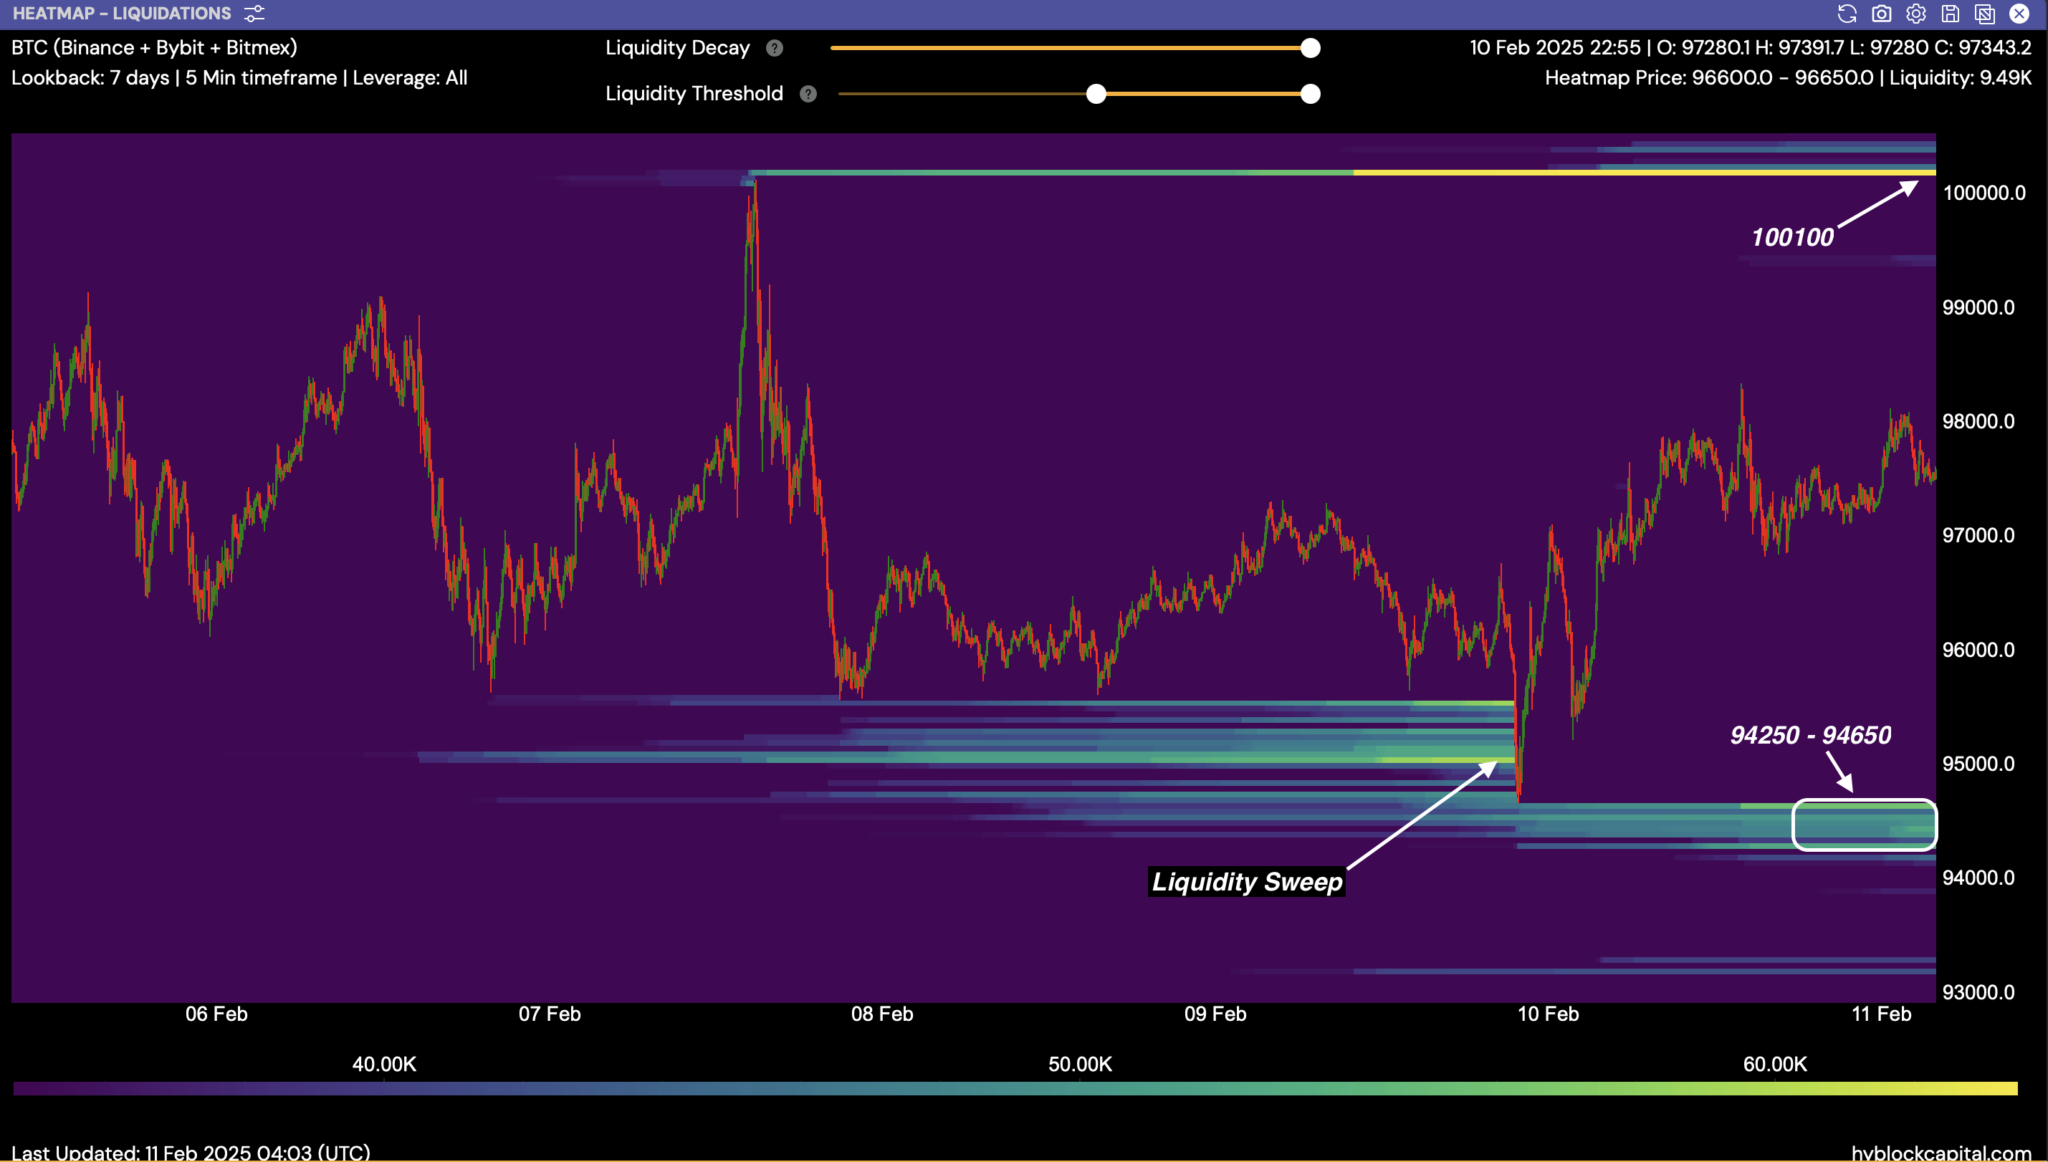
Task: Open filter options beside Heatmap title
Action: point(255,14)
